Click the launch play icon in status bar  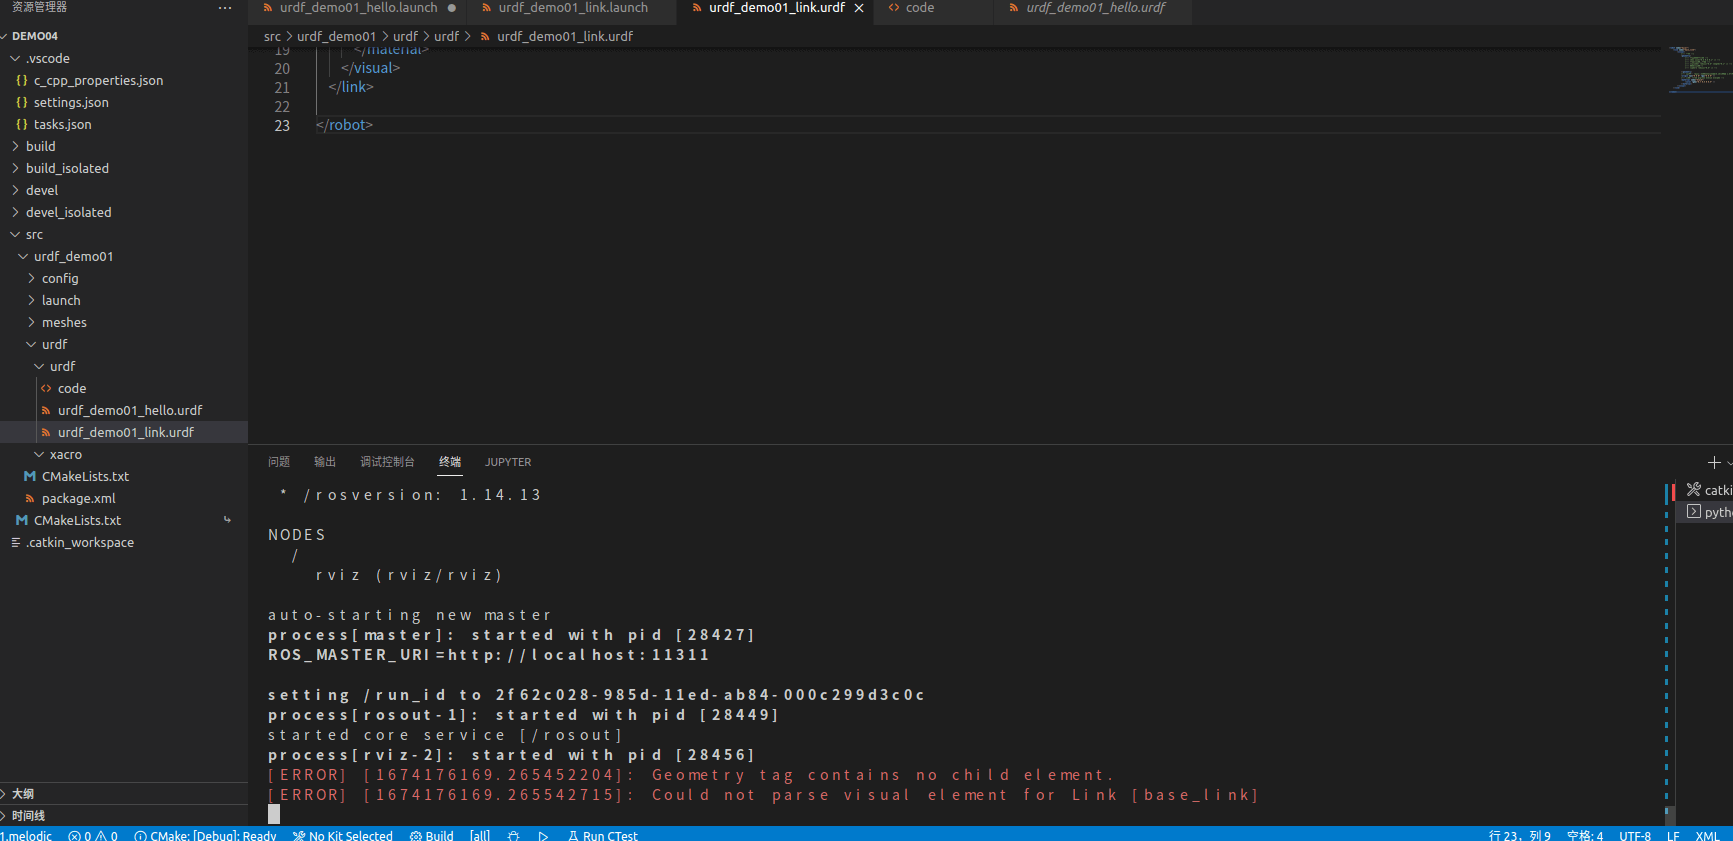coord(543,835)
